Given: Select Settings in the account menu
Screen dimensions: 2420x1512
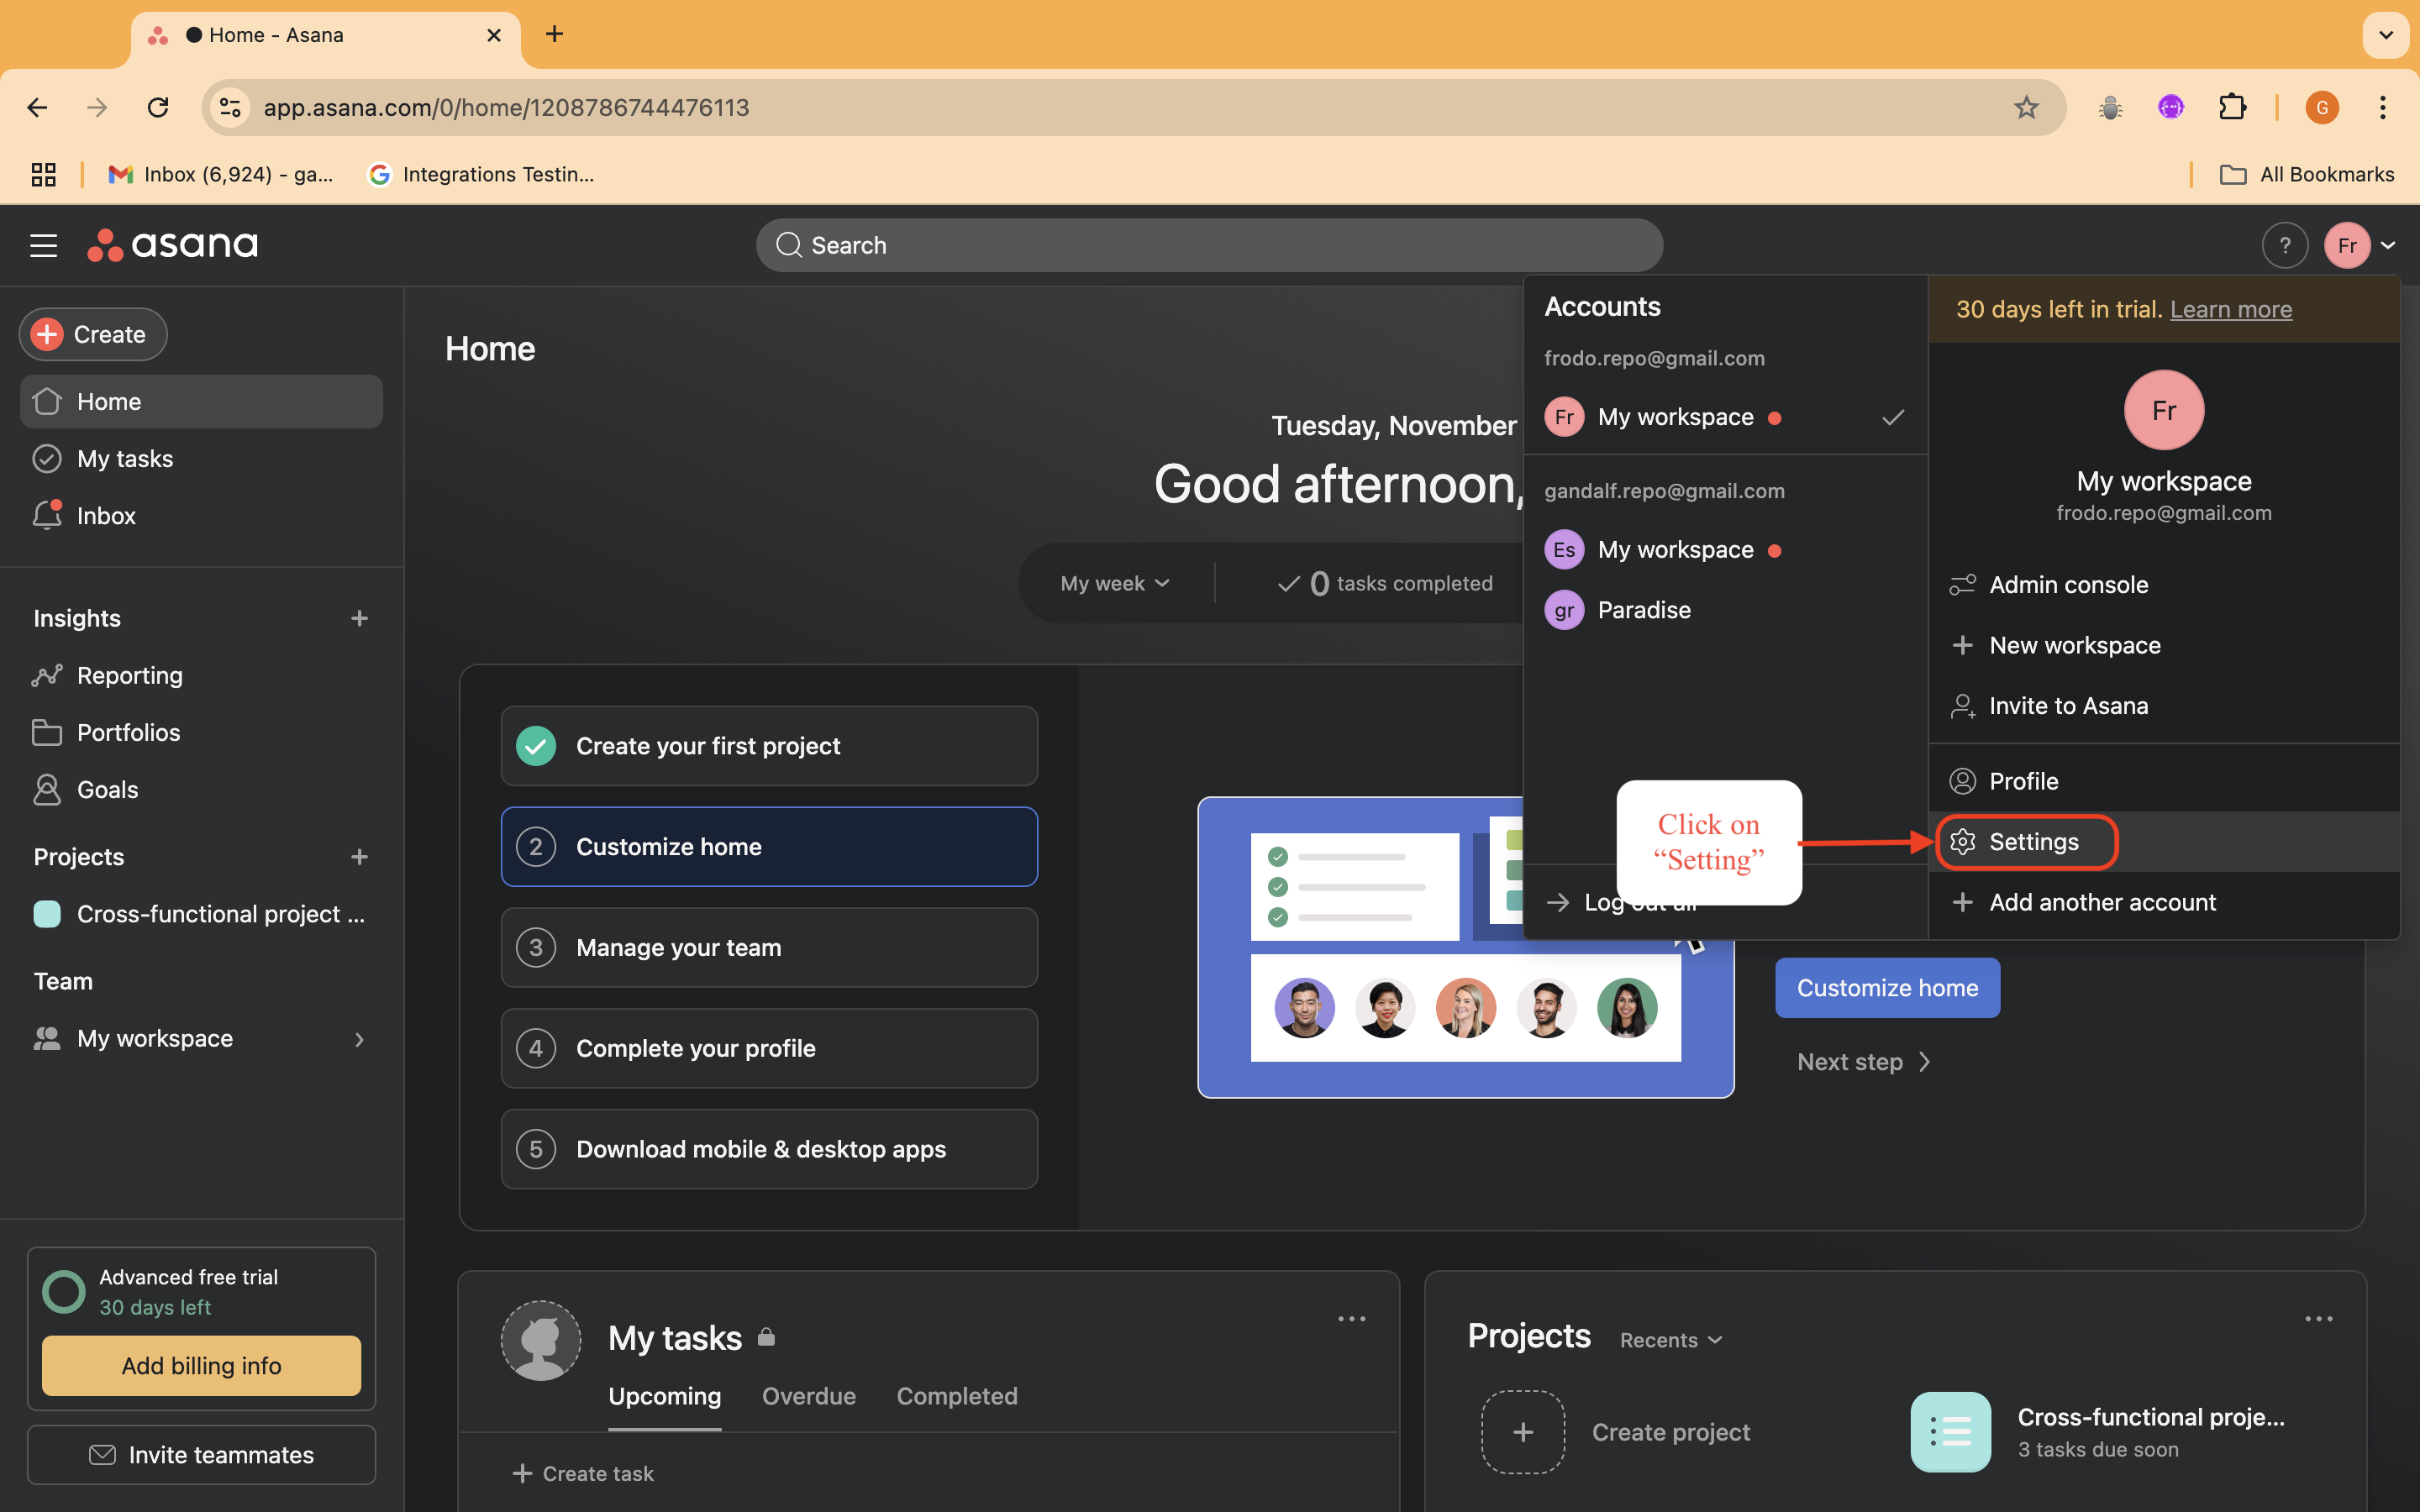Looking at the screenshot, I should (x=2032, y=842).
